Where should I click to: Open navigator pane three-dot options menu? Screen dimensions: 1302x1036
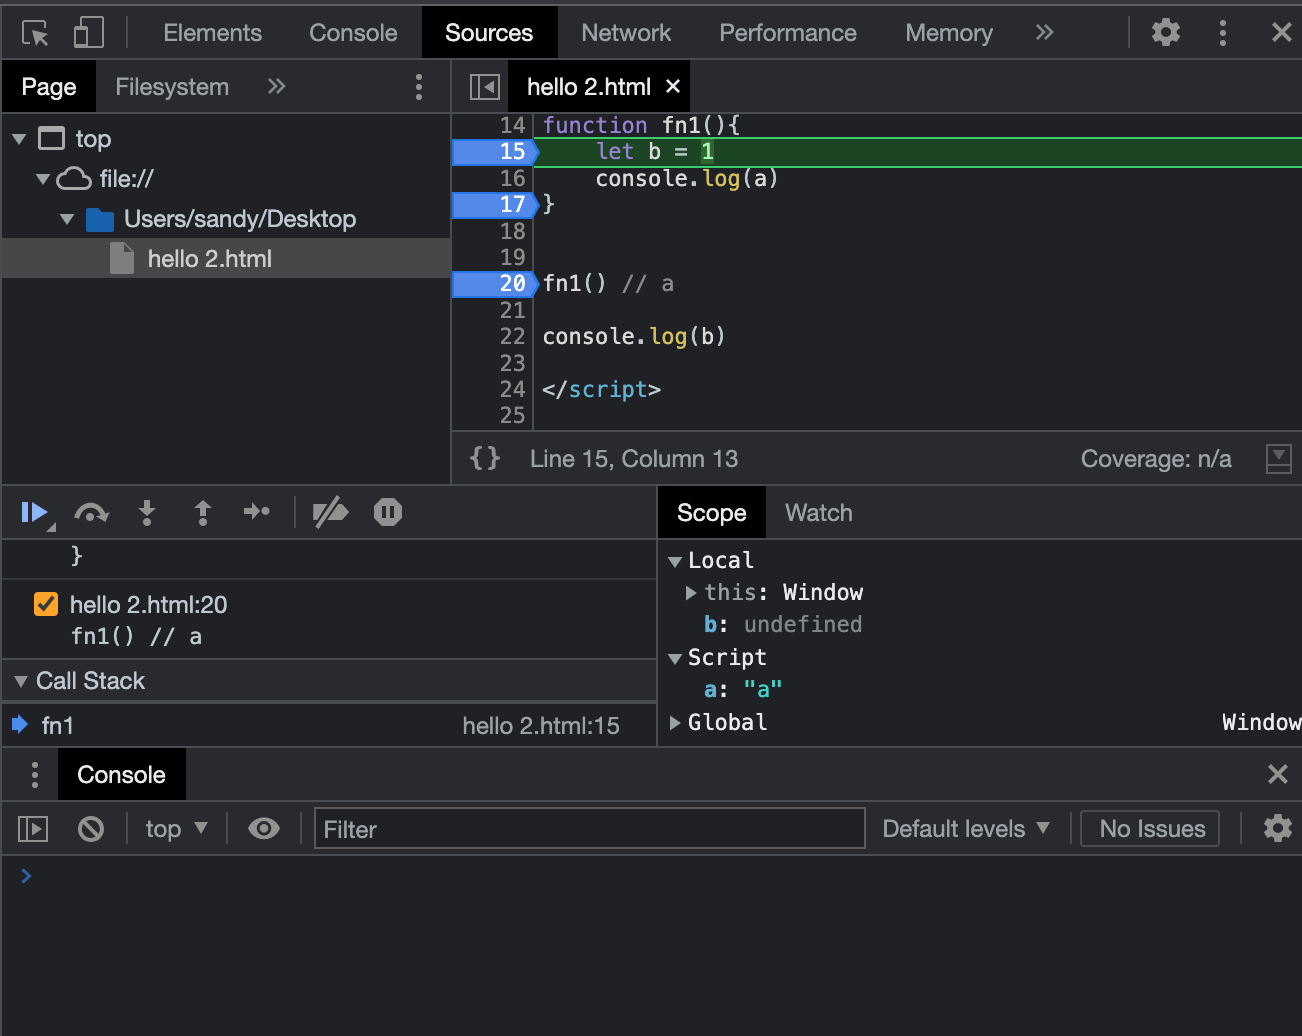click(419, 87)
